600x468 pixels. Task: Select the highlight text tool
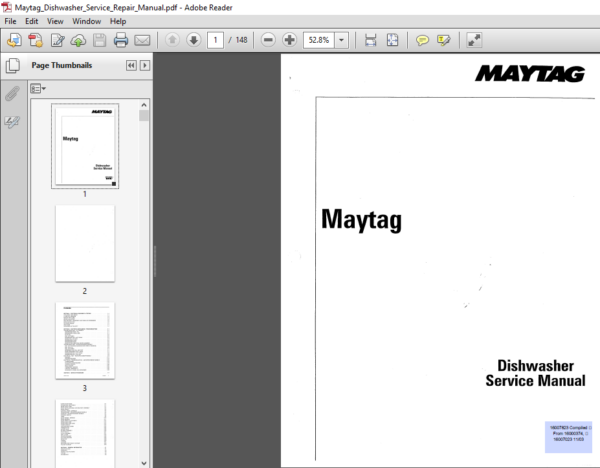coord(443,40)
